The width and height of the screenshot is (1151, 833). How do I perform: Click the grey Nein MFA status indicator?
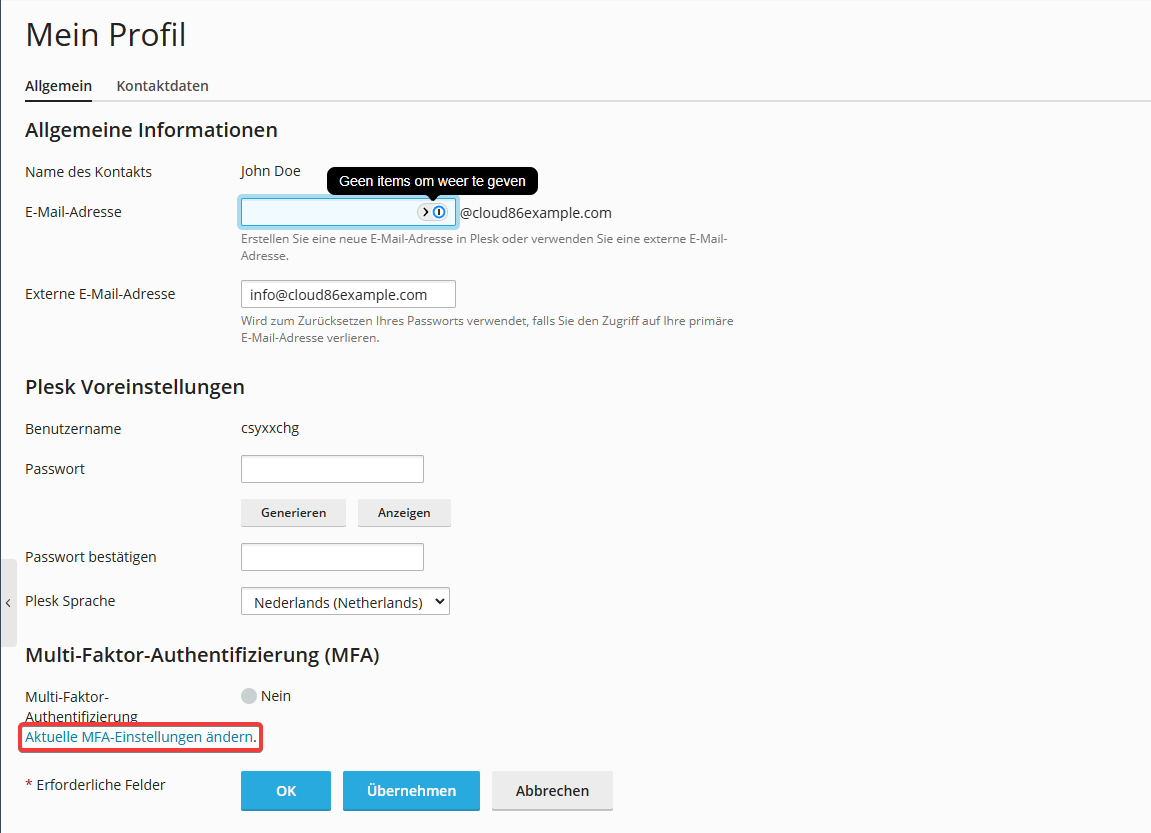(x=249, y=696)
